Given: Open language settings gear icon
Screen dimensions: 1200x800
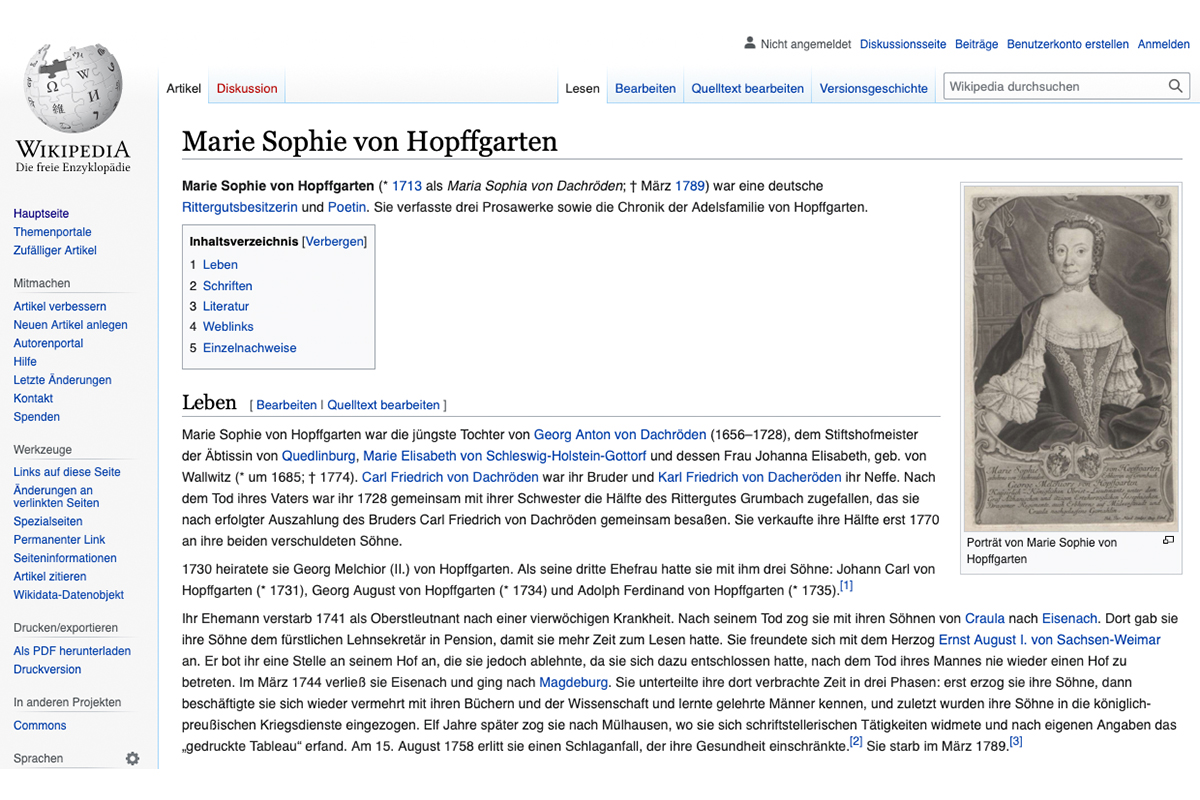Looking at the screenshot, I should pyautogui.click(x=132, y=759).
